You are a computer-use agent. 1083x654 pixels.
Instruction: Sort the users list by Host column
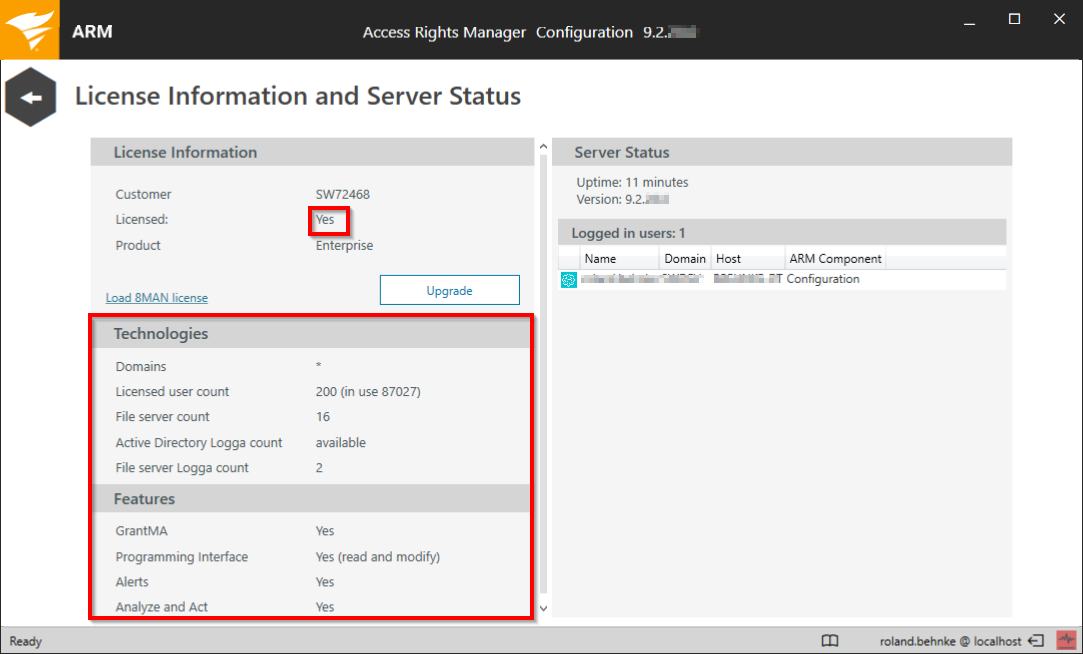coord(728,257)
